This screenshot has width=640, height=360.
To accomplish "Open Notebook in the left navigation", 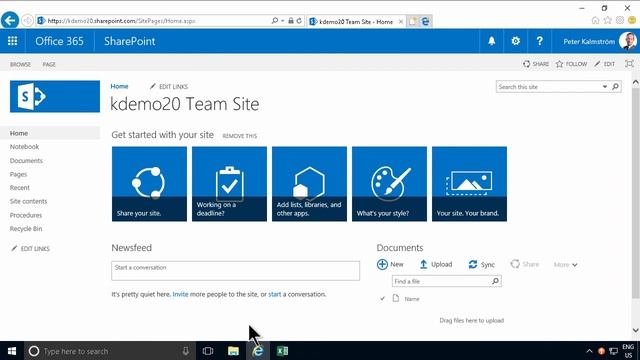I will pyautogui.click(x=24, y=147).
